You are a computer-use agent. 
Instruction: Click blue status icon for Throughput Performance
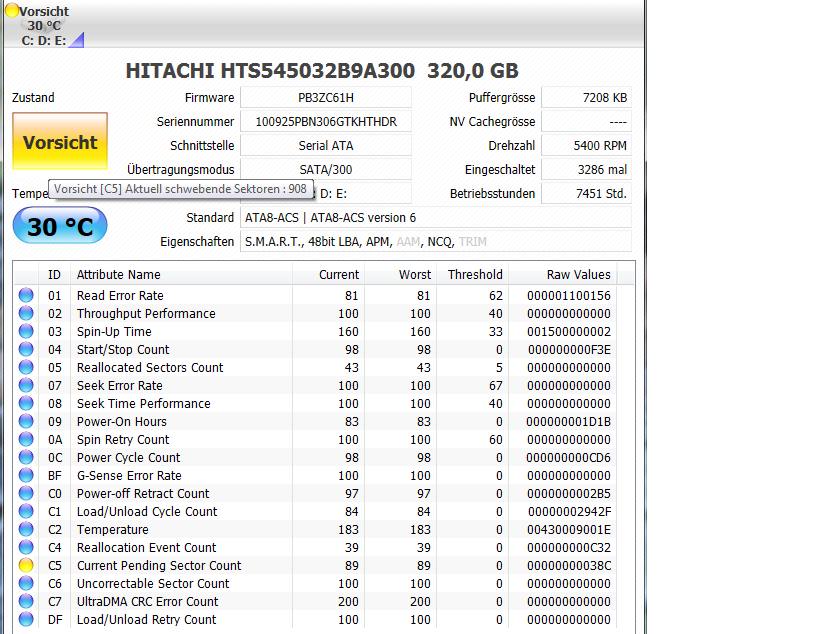[x=26, y=313]
